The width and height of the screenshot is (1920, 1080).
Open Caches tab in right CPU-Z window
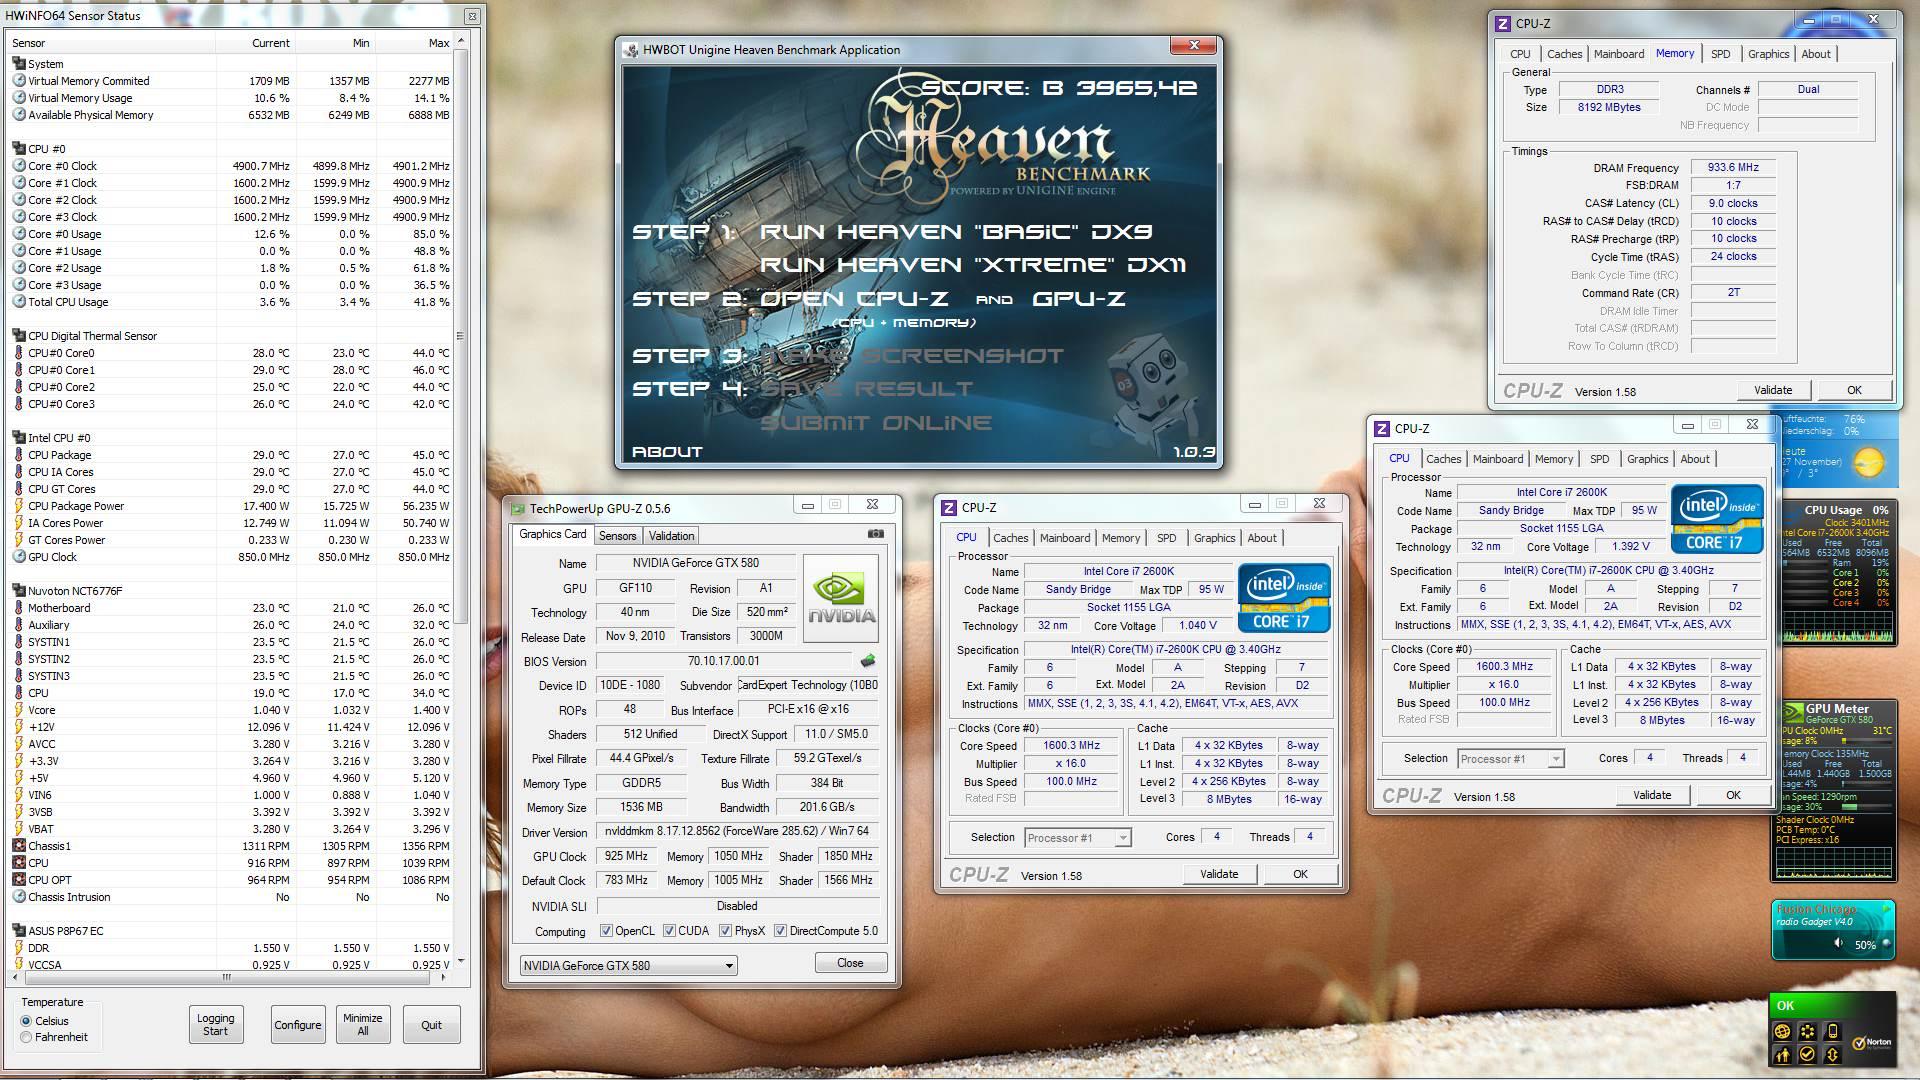tap(1443, 459)
